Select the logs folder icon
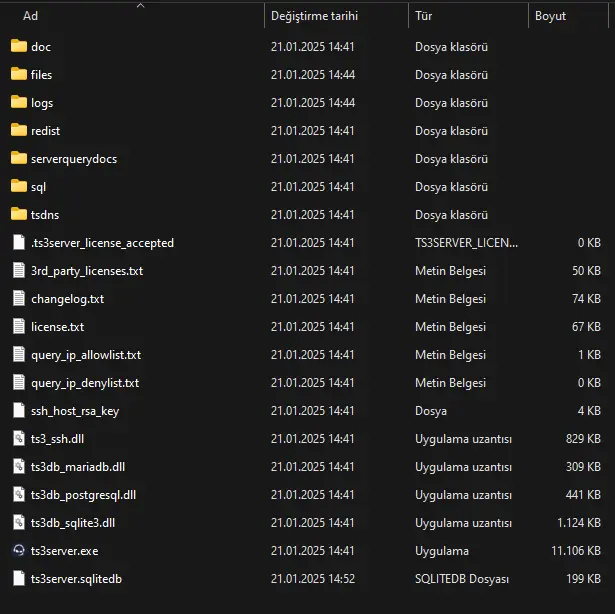The image size is (615, 614). point(19,102)
